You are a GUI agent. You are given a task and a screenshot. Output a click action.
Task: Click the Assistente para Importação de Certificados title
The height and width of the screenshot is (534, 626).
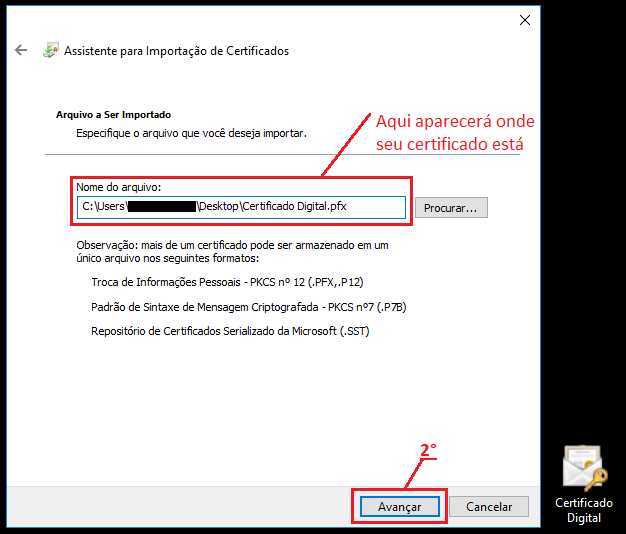176,51
